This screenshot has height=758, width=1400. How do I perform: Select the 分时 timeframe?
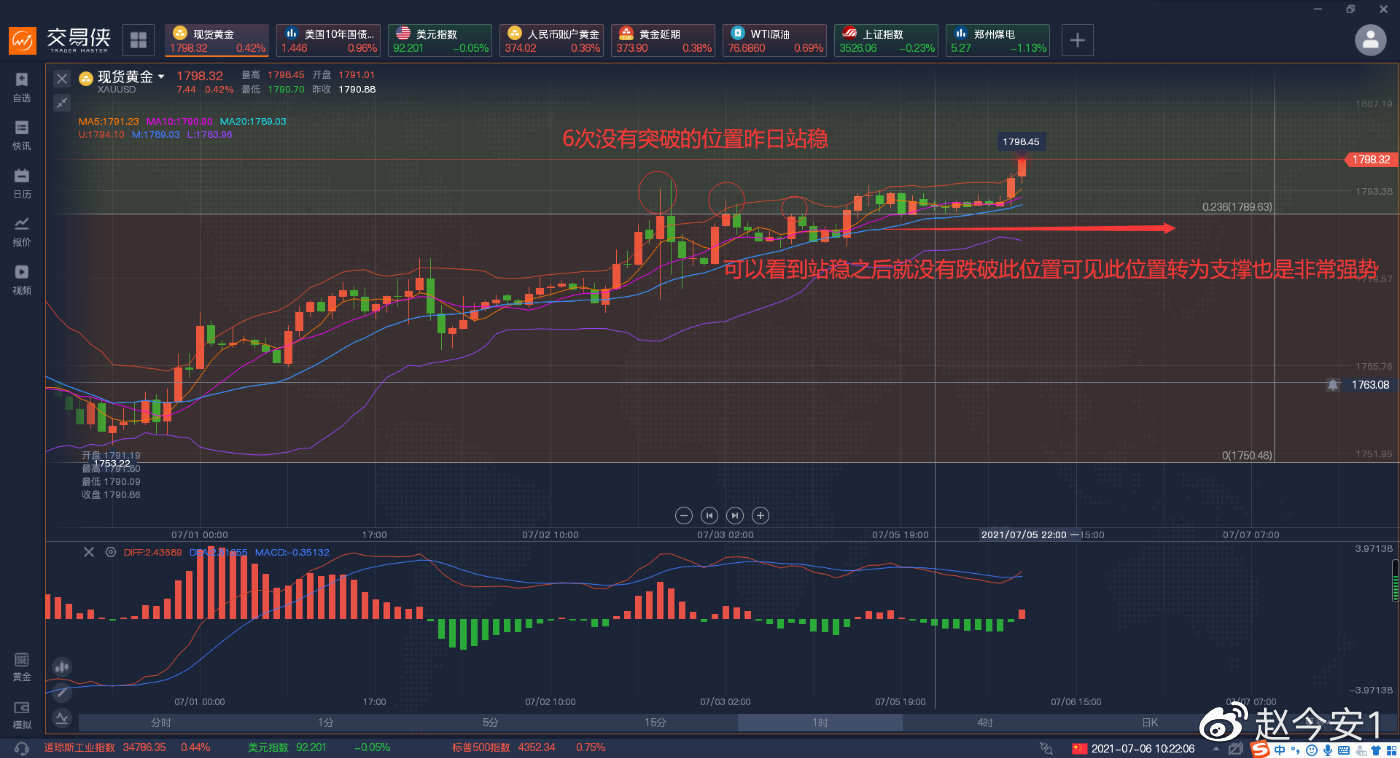161,722
